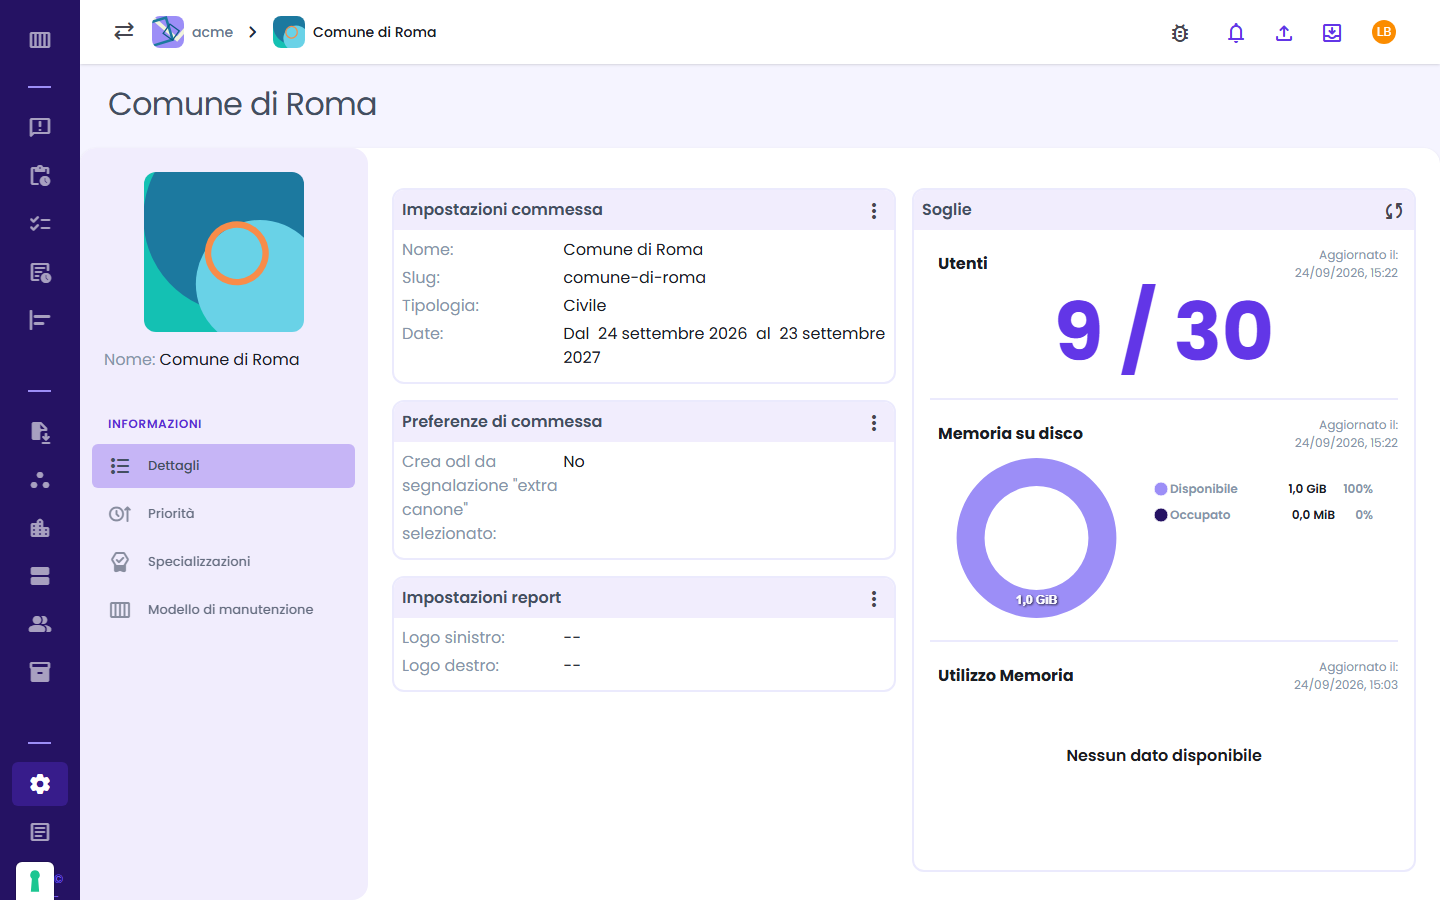Viewport: 1440px width, 900px height.
Task: Open the LB user avatar menu
Action: (1384, 32)
